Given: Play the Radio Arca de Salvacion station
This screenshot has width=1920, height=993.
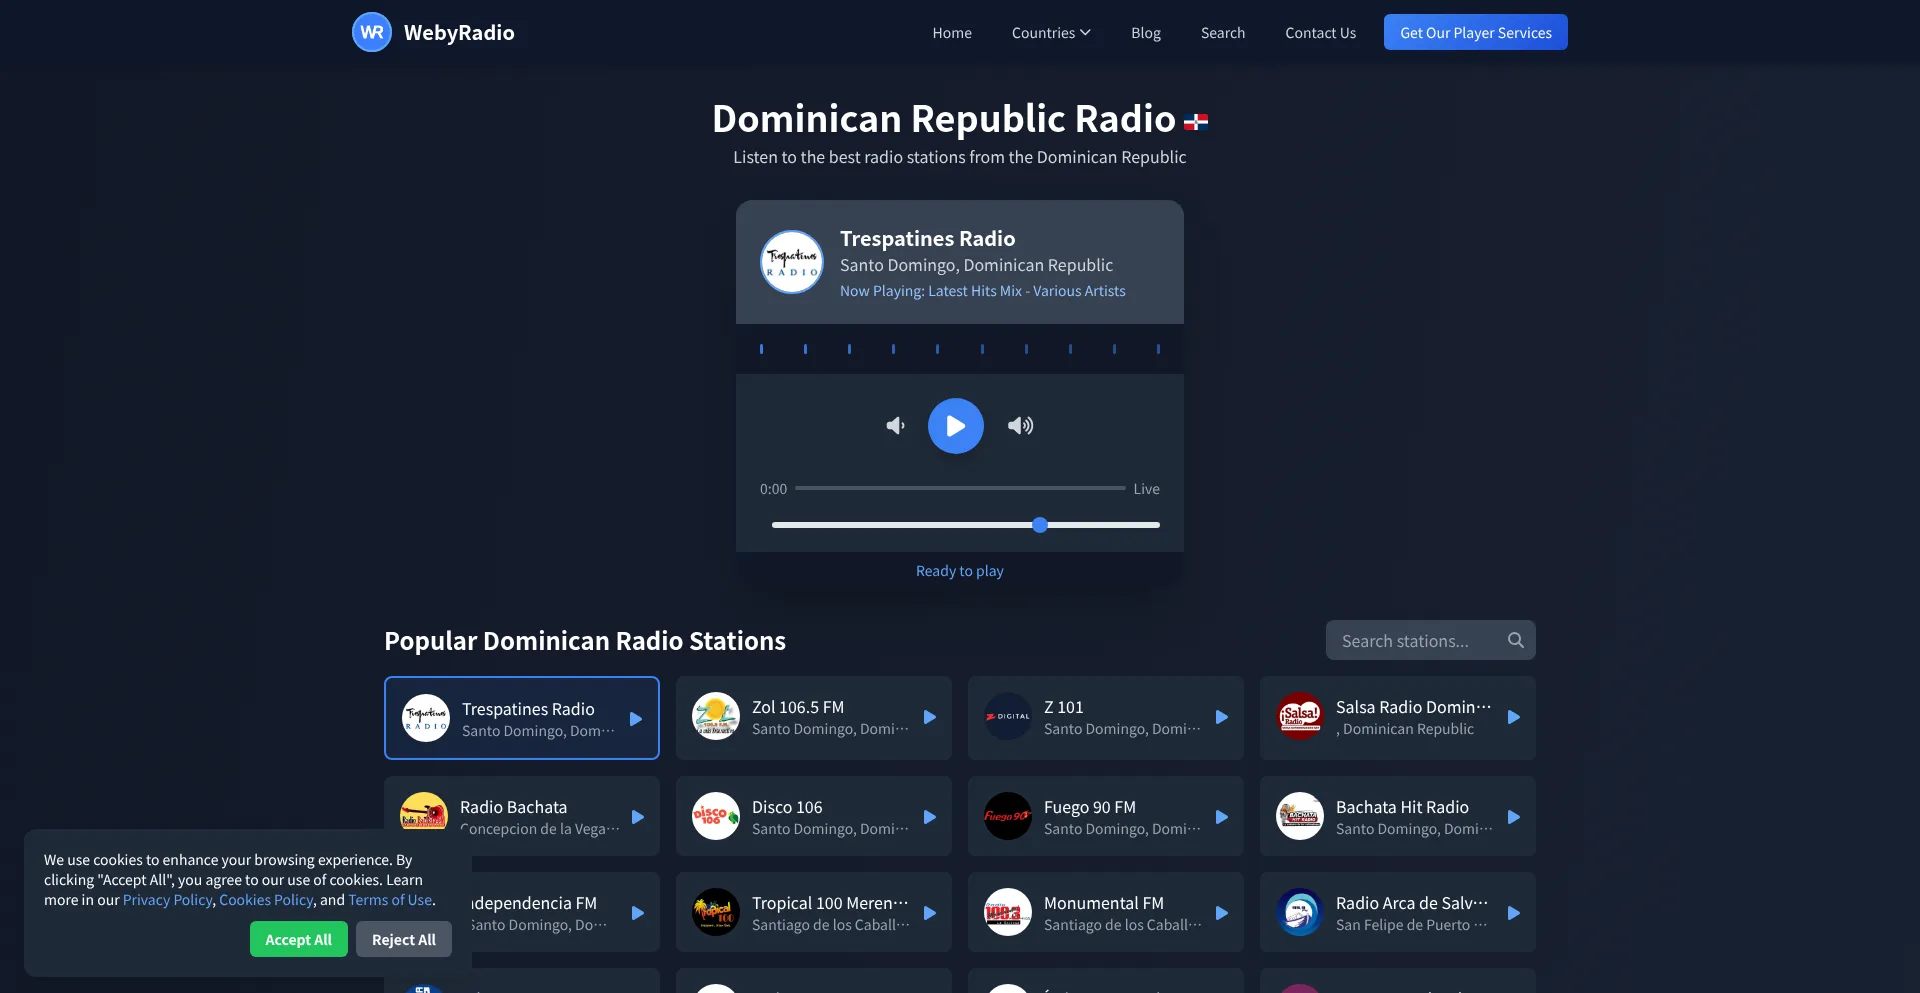Looking at the screenshot, I should point(1514,913).
